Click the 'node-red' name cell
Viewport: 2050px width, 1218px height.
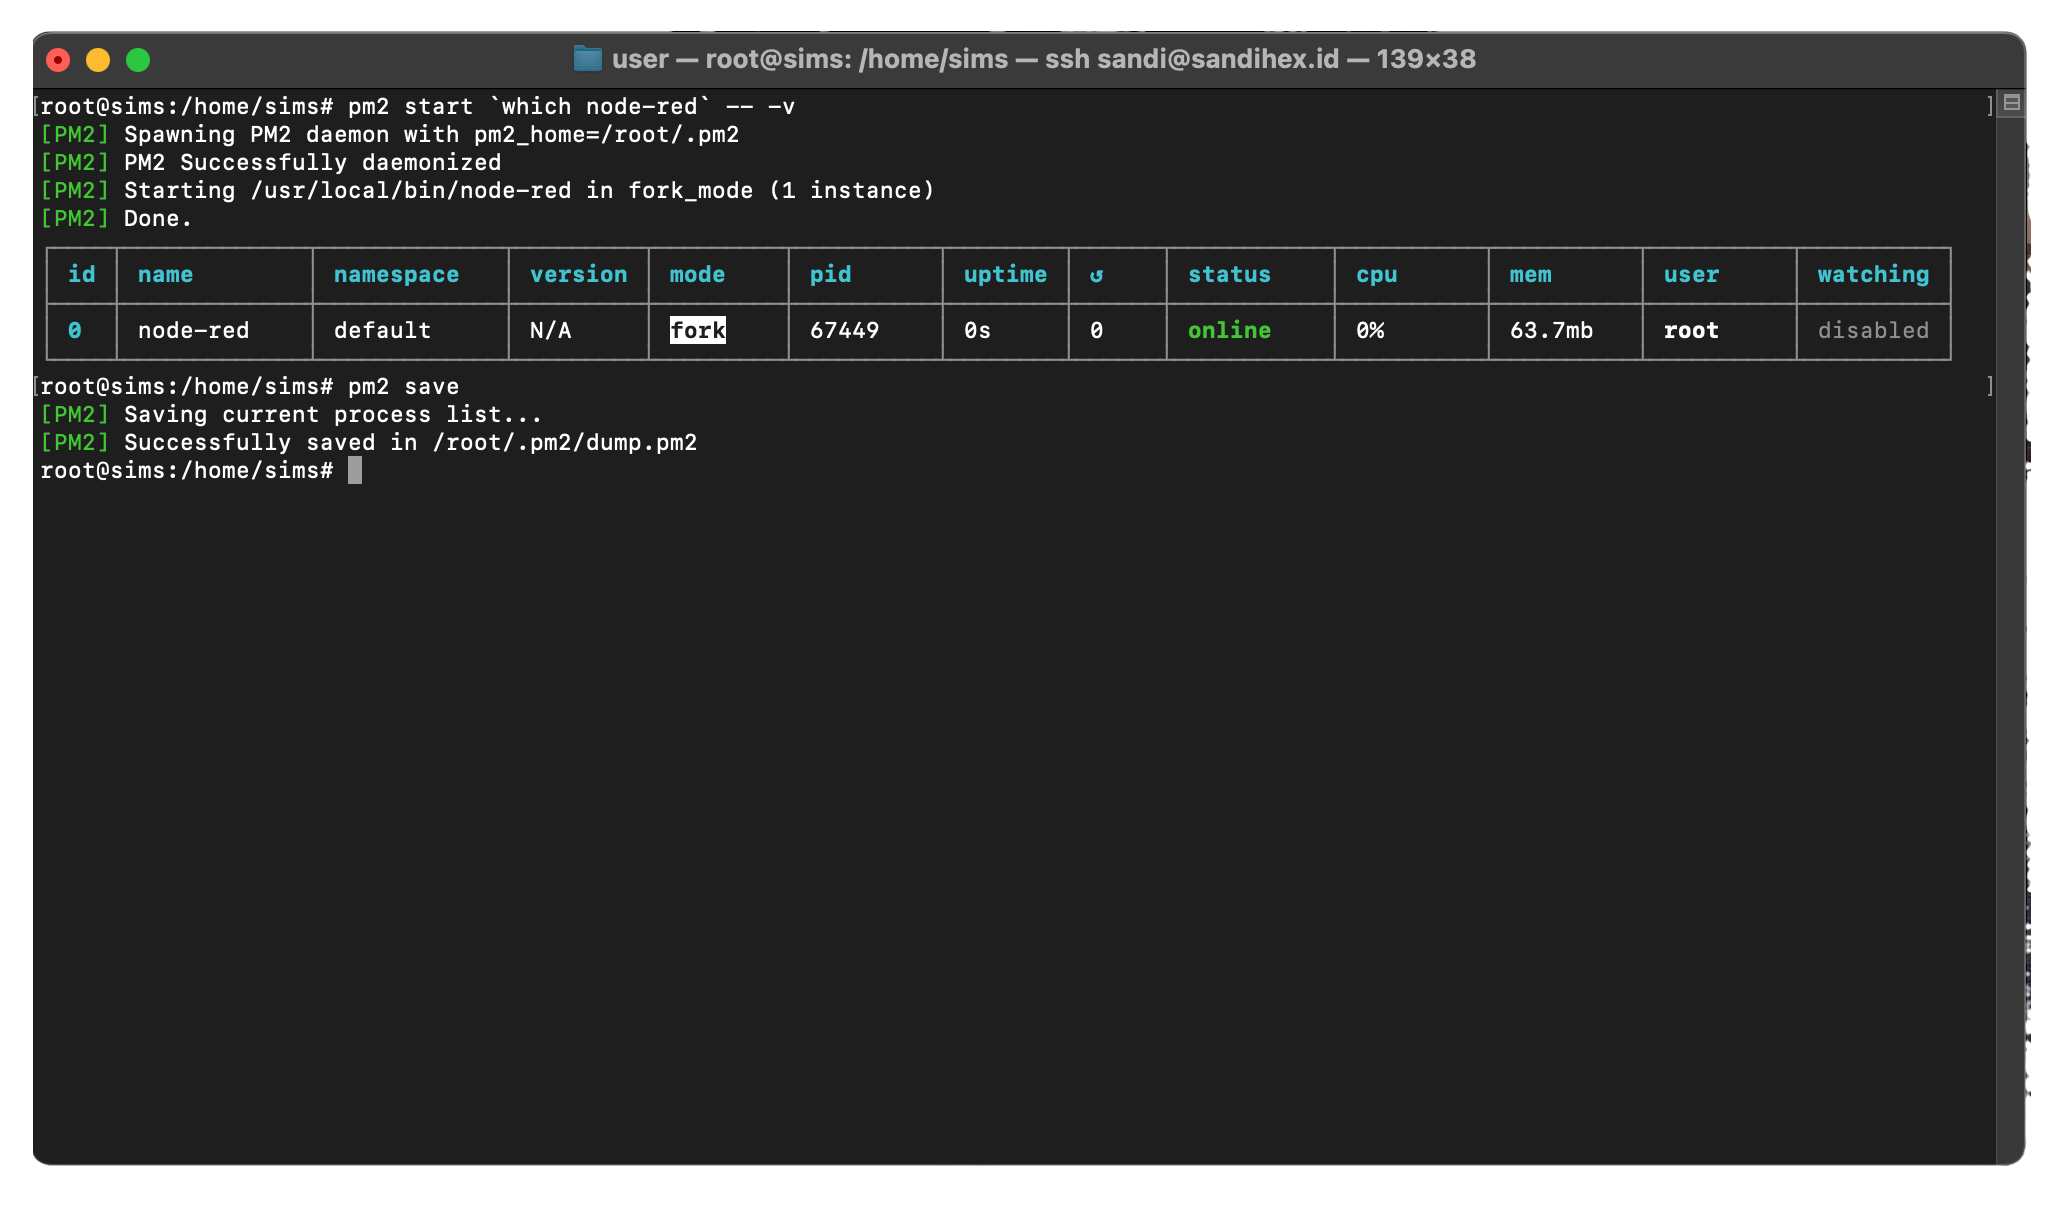pos(193,330)
